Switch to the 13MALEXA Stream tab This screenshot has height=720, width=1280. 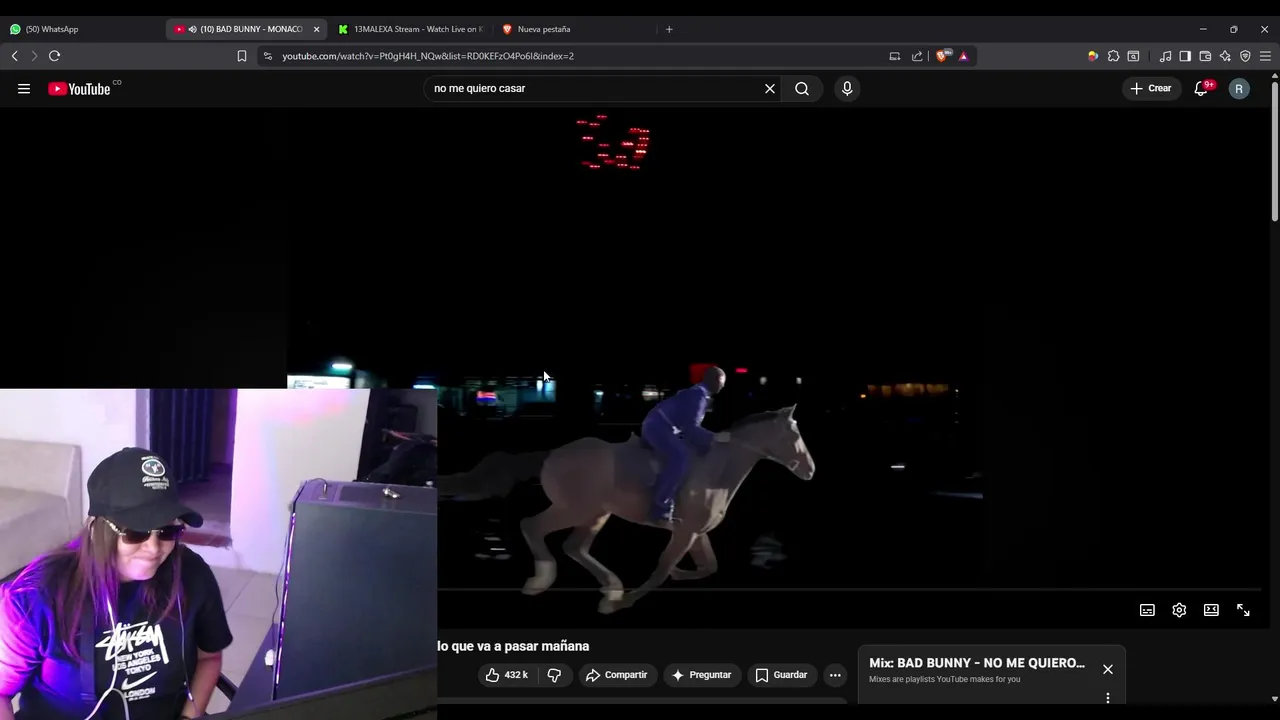coord(410,29)
